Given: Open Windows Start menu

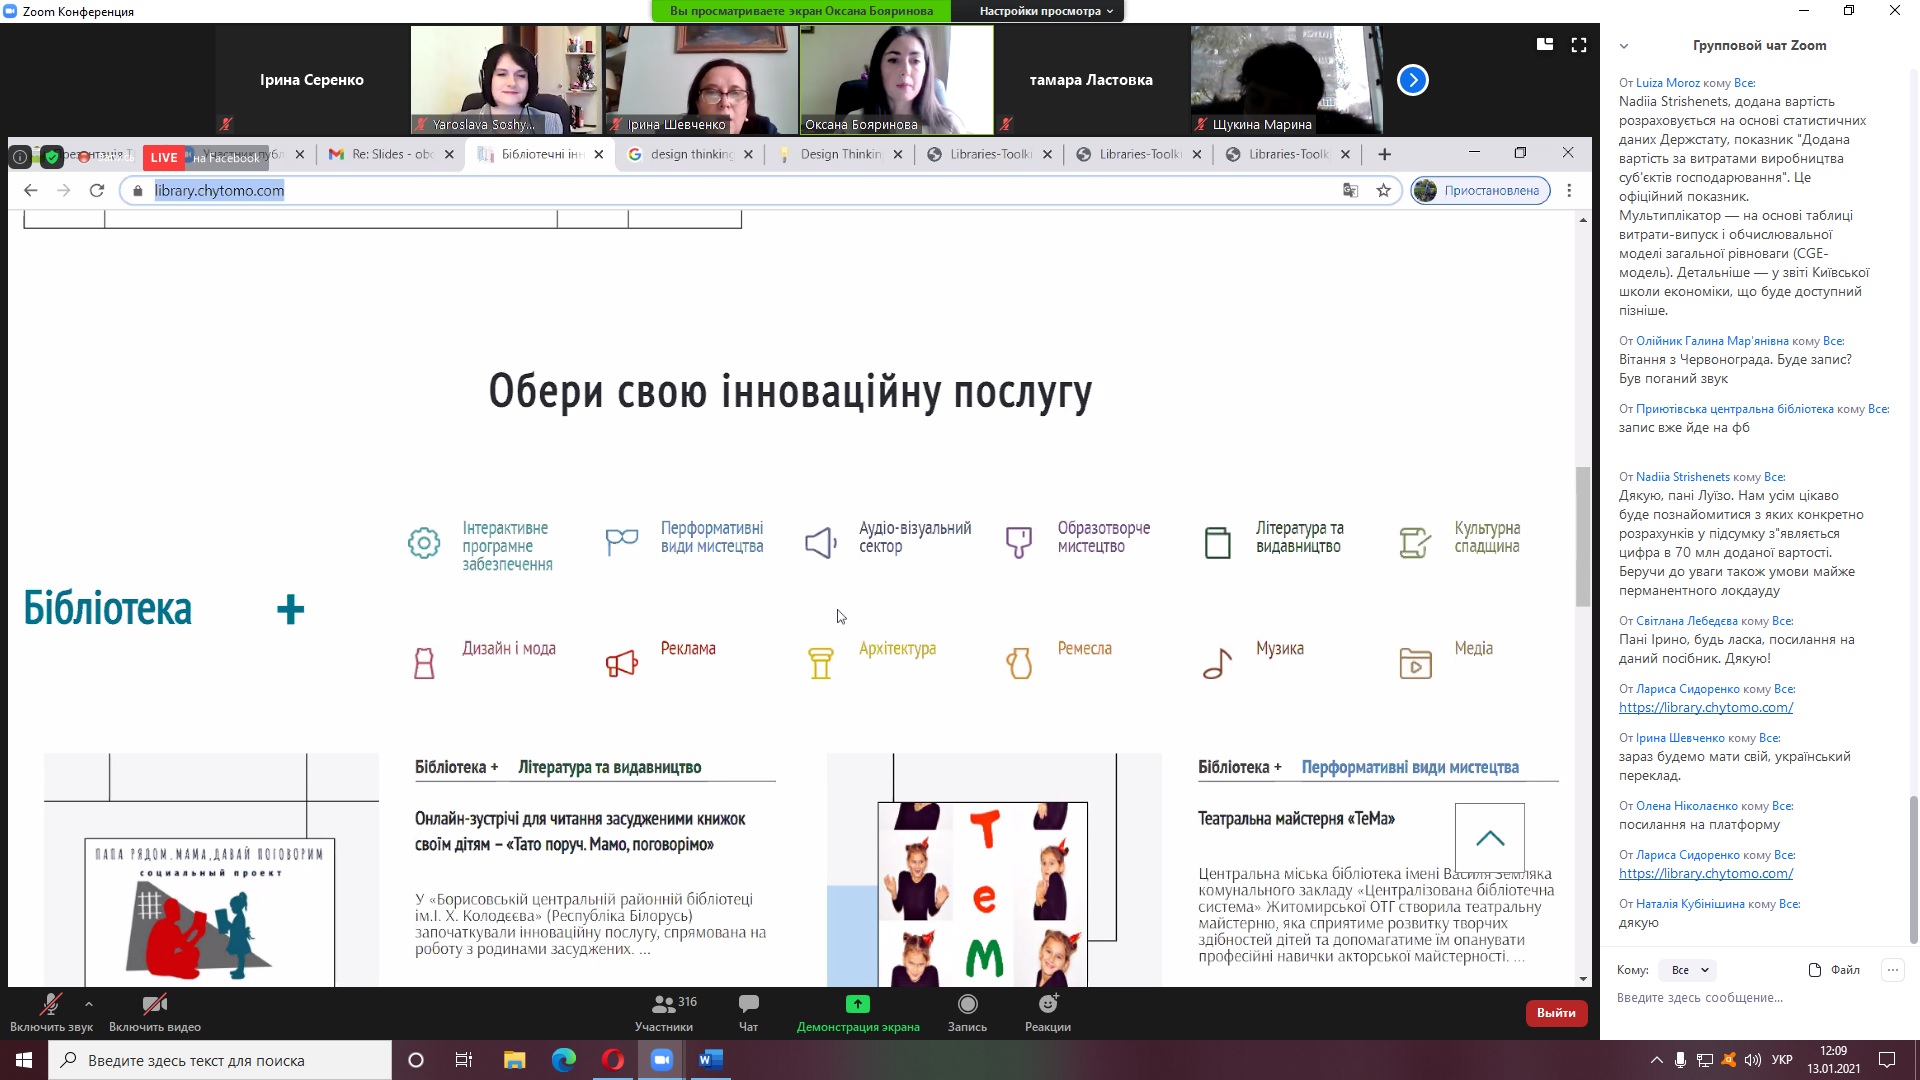Looking at the screenshot, I should (24, 1060).
